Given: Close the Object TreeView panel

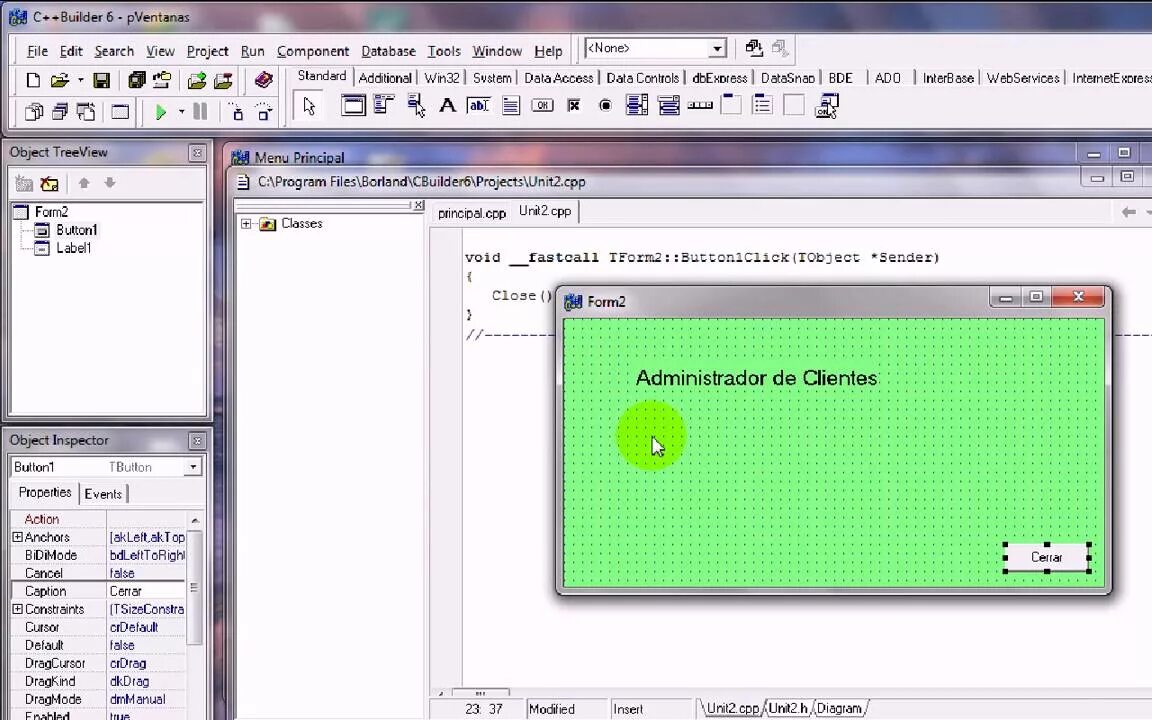Looking at the screenshot, I should point(197,153).
